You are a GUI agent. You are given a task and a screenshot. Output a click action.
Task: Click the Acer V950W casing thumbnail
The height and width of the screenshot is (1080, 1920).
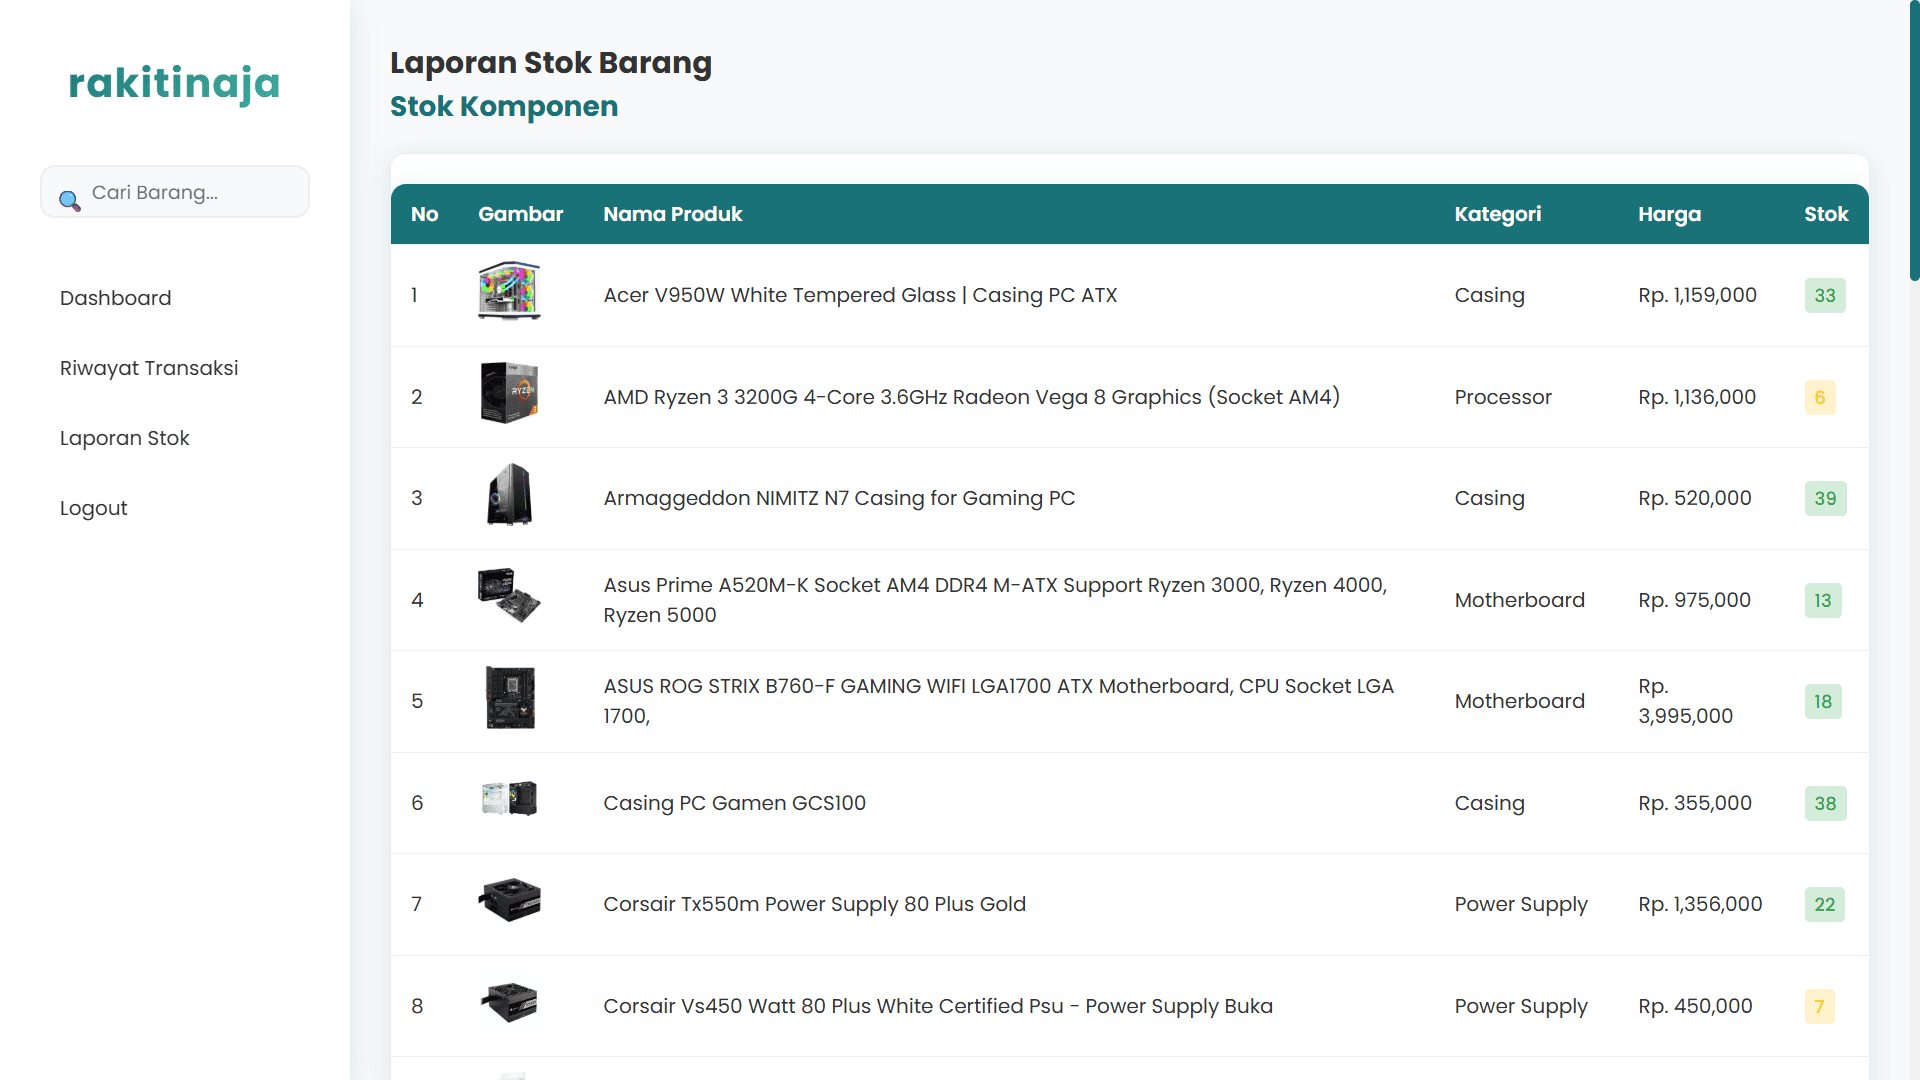[x=509, y=291]
